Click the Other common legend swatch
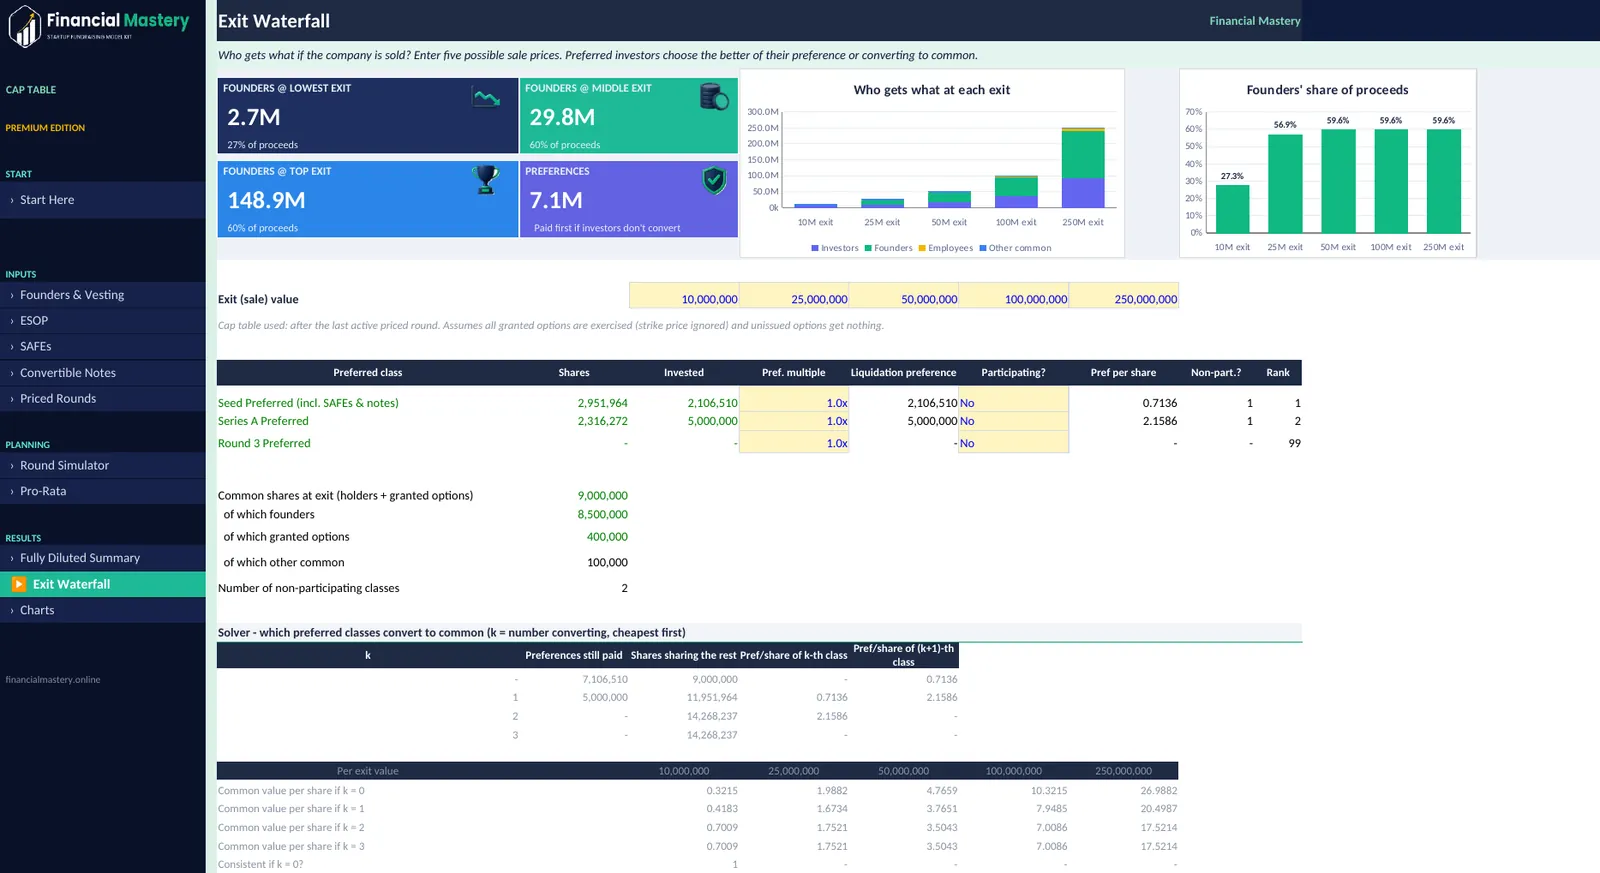 [983, 248]
